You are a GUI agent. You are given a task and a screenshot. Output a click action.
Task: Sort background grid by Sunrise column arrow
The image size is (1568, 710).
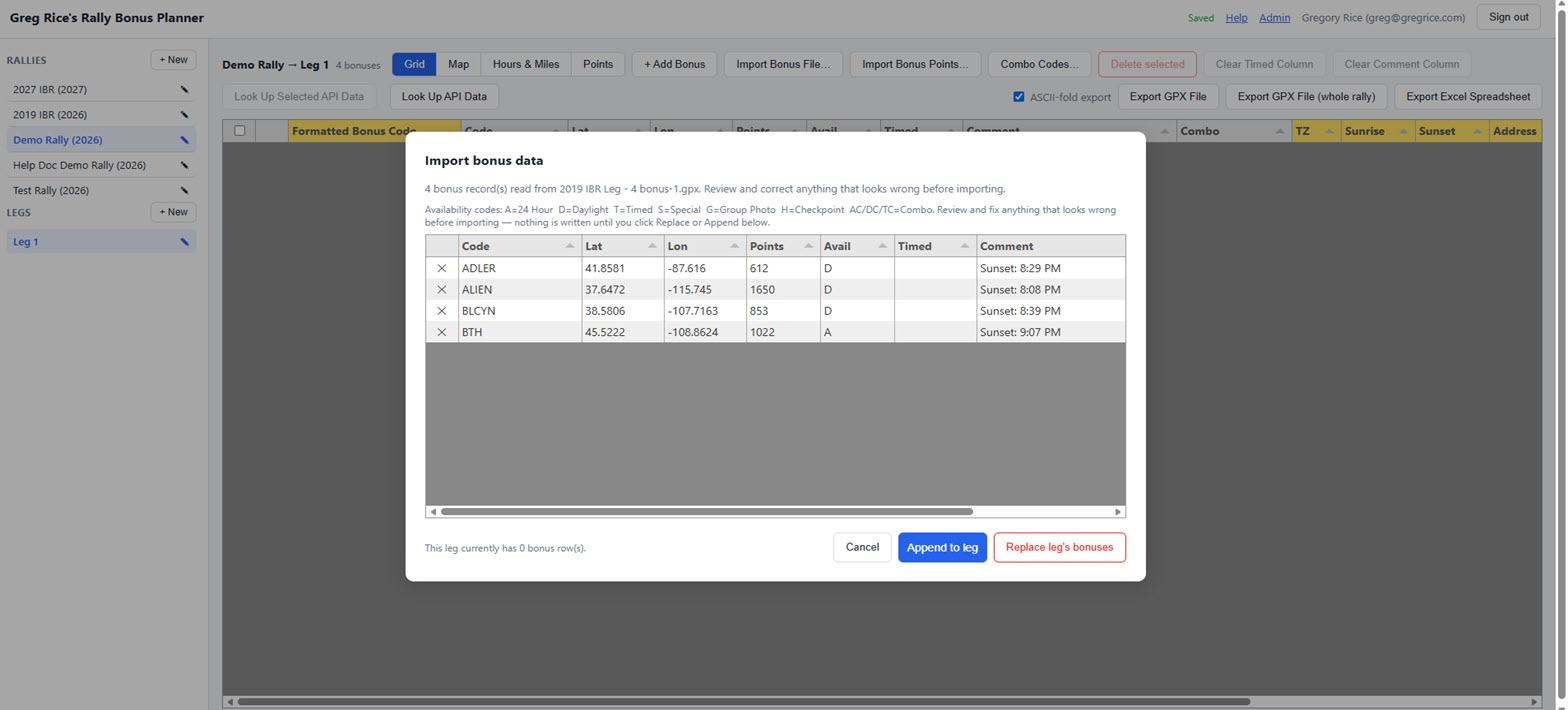click(1403, 131)
